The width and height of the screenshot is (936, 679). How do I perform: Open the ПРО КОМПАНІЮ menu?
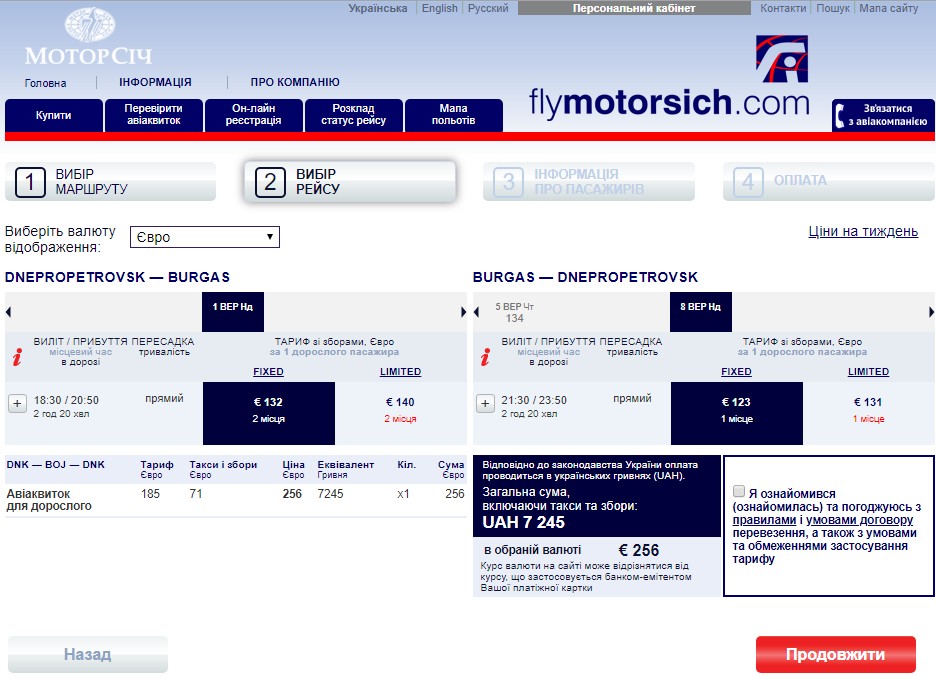point(295,82)
